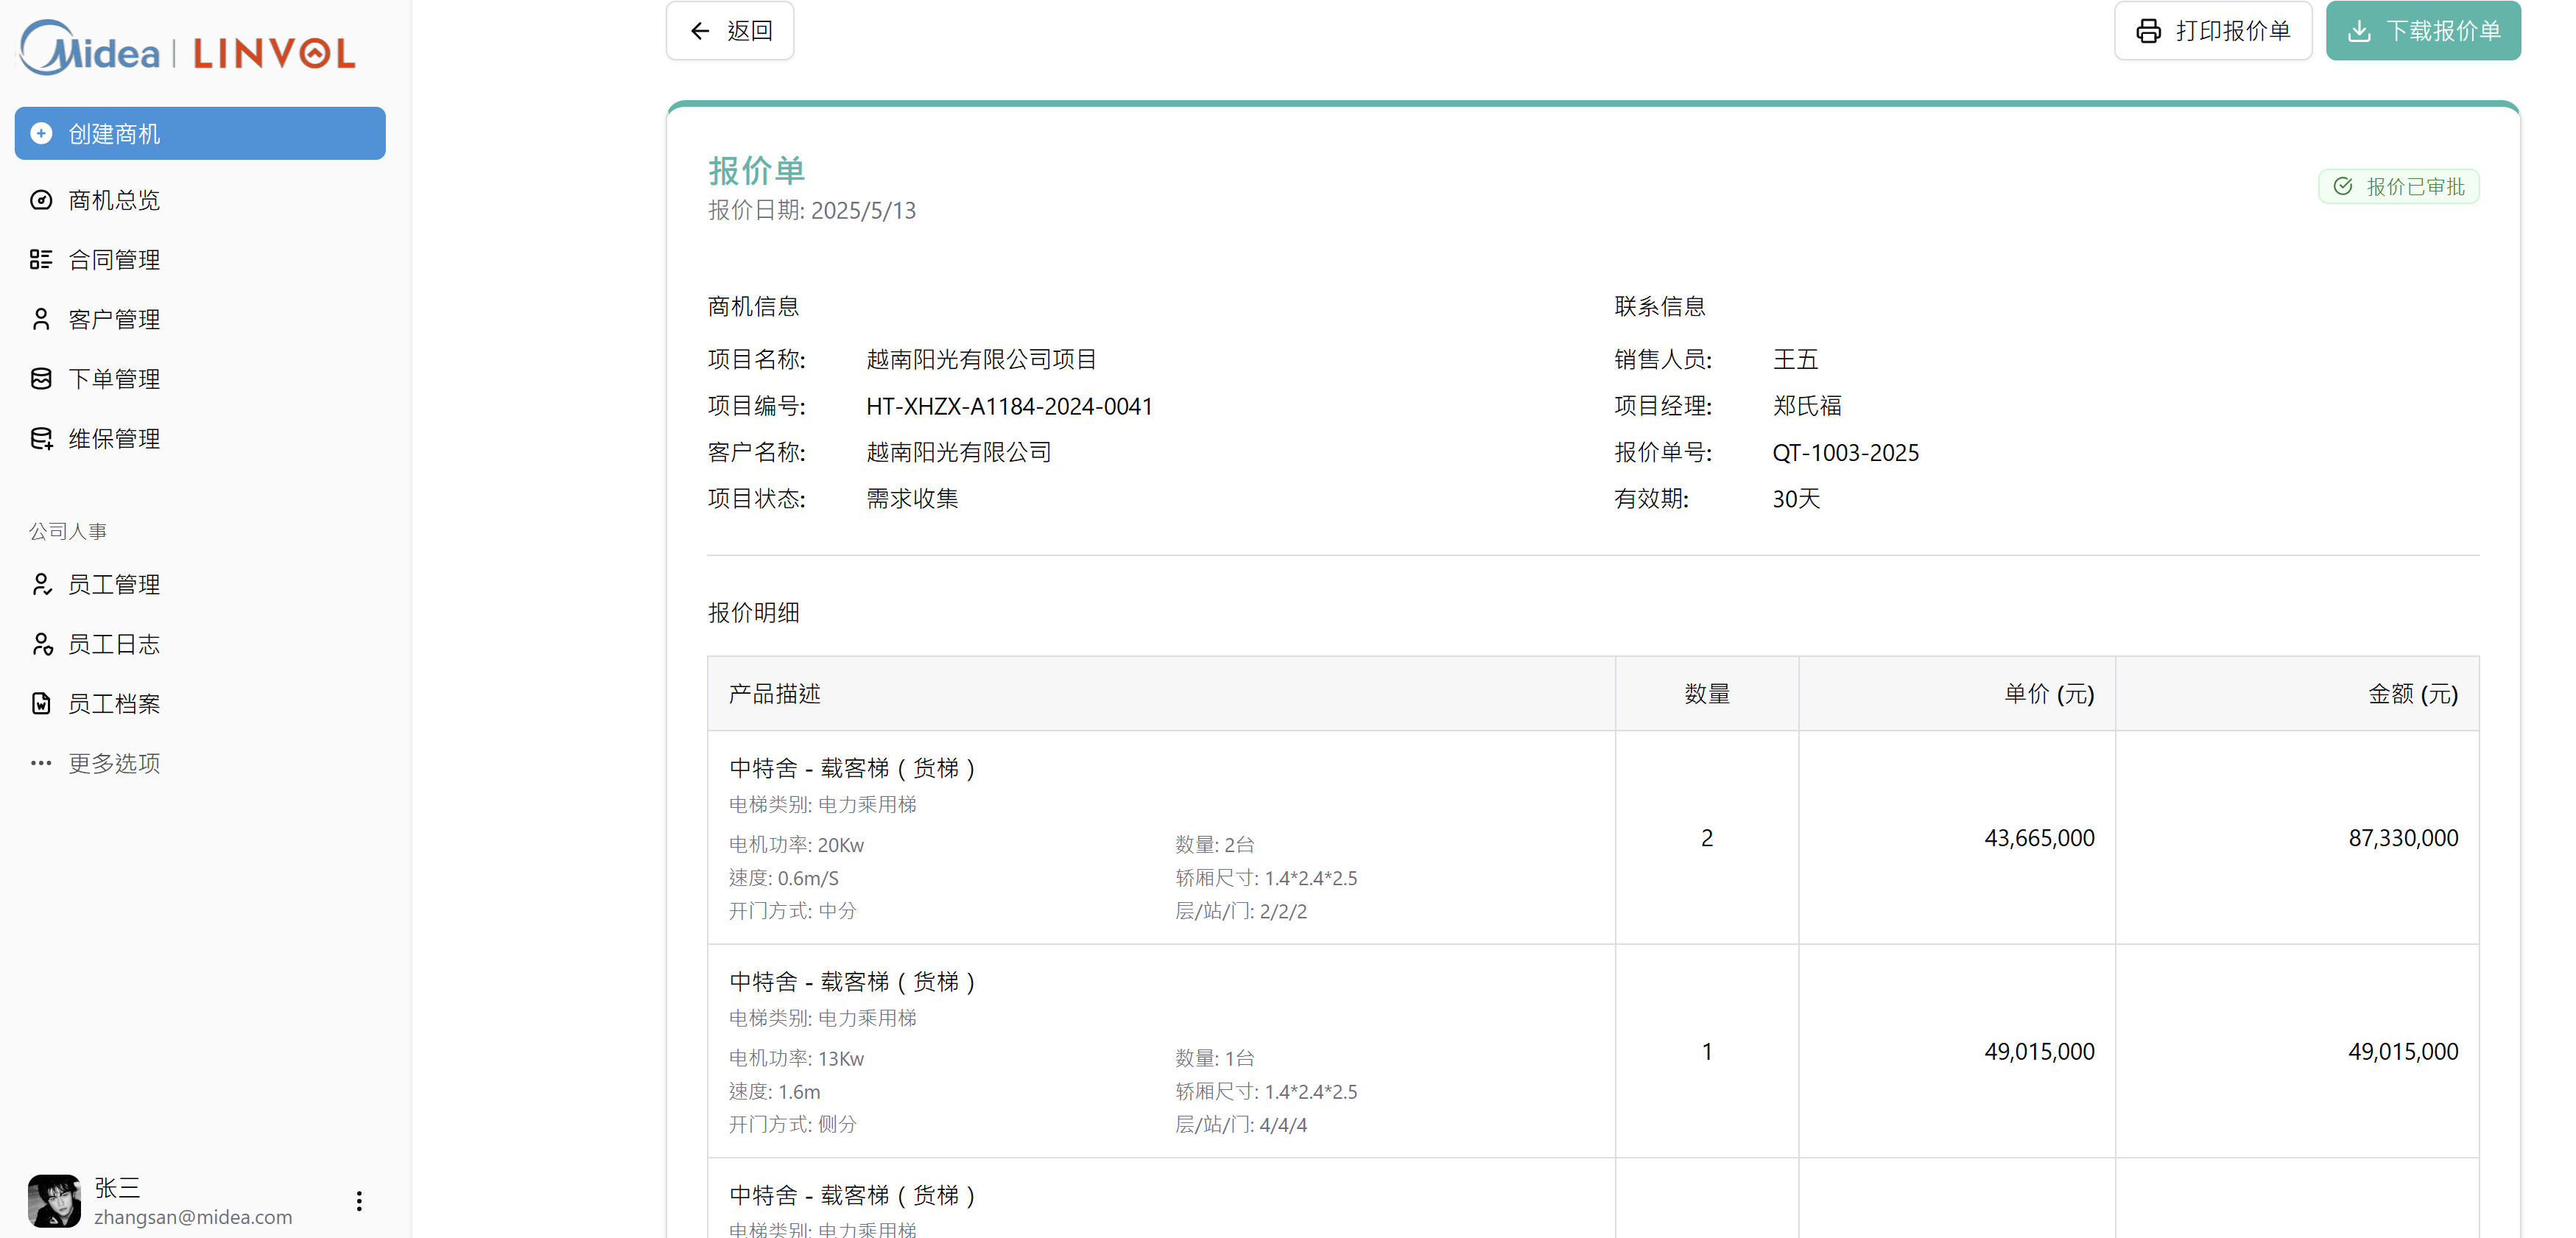Click the 合同管理 list icon

pyautogui.click(x=41, y=260)
